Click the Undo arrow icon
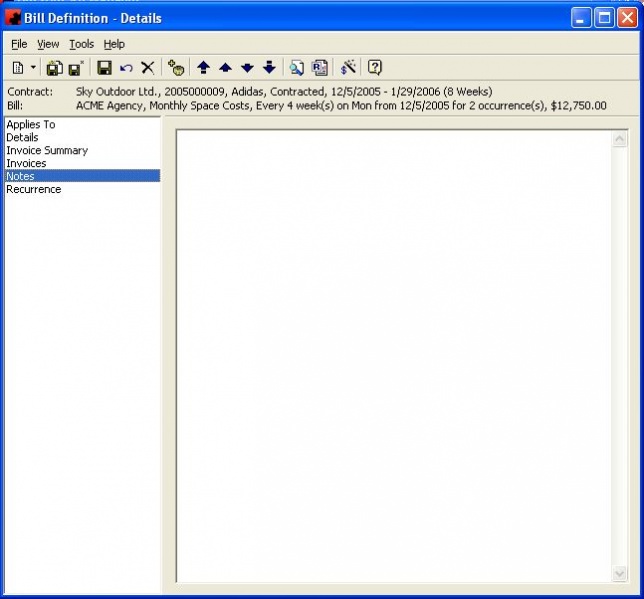 point(126,67)
